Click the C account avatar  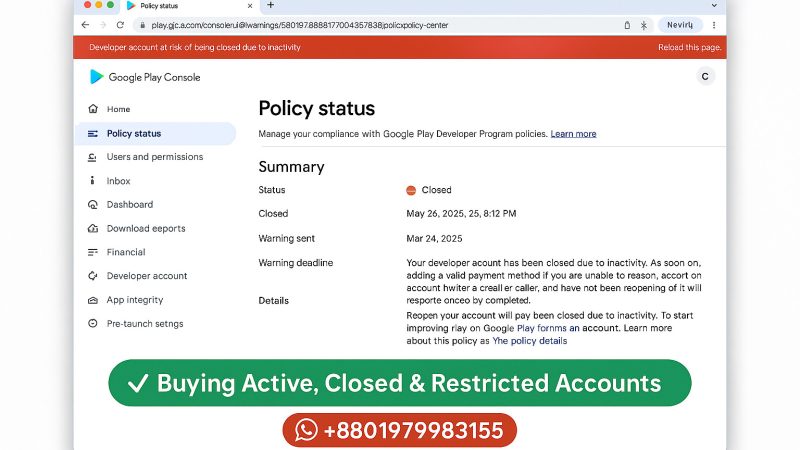pyautogui.click(x=705, y=77)
